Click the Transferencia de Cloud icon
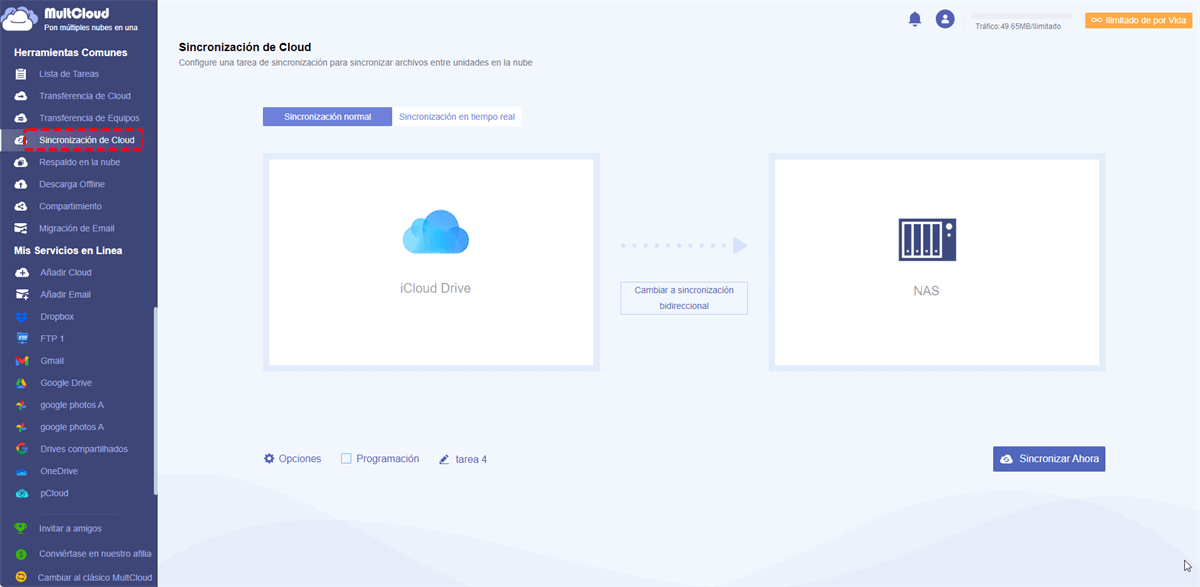 pyautogui.click(x=21, y=96)
